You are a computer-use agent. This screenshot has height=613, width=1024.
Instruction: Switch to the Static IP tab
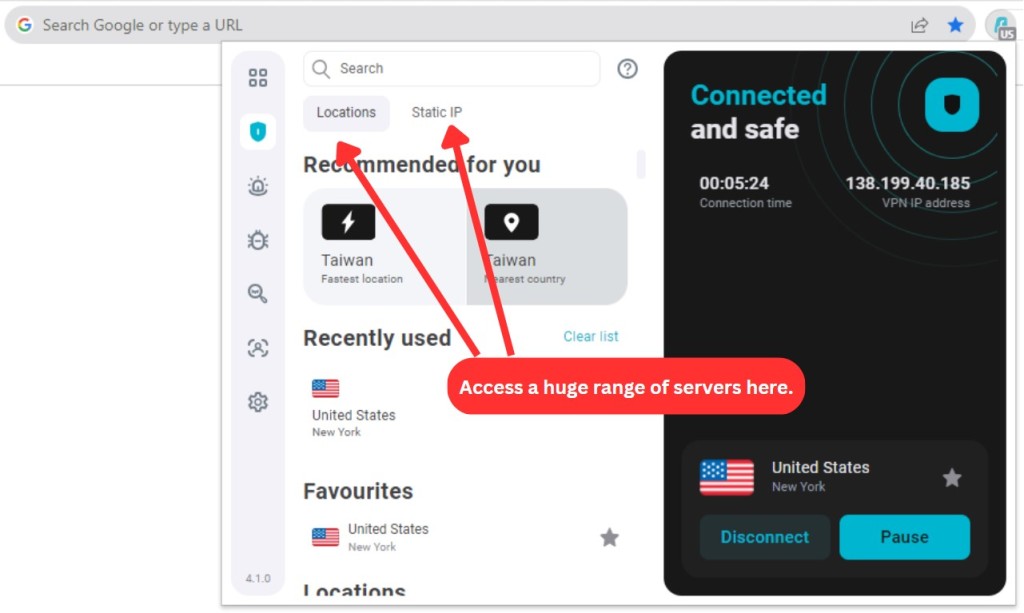click(x=436, y=112)
